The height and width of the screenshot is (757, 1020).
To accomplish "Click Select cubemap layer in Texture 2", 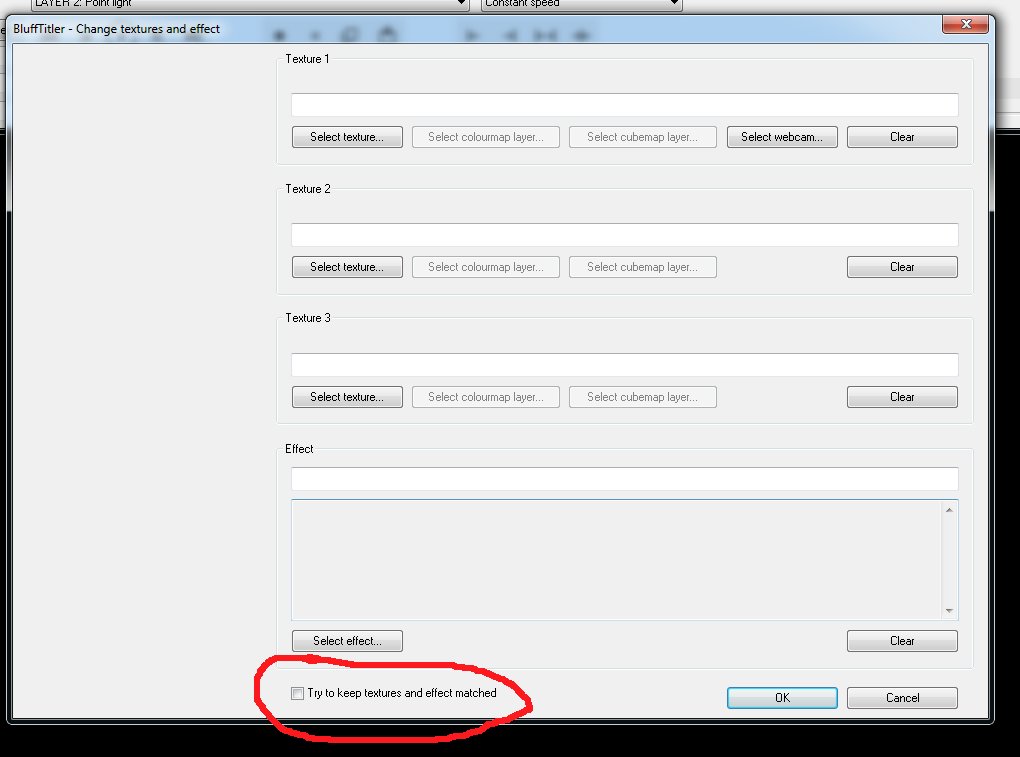I will click(643, 267).
